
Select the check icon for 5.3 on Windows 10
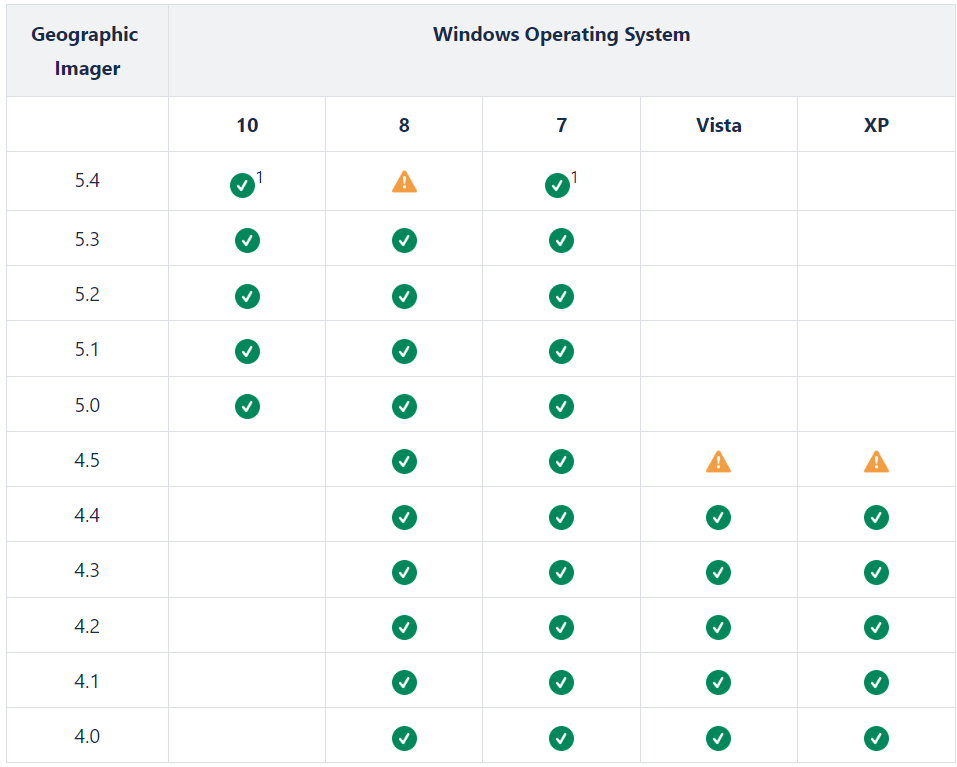point(247,240)
